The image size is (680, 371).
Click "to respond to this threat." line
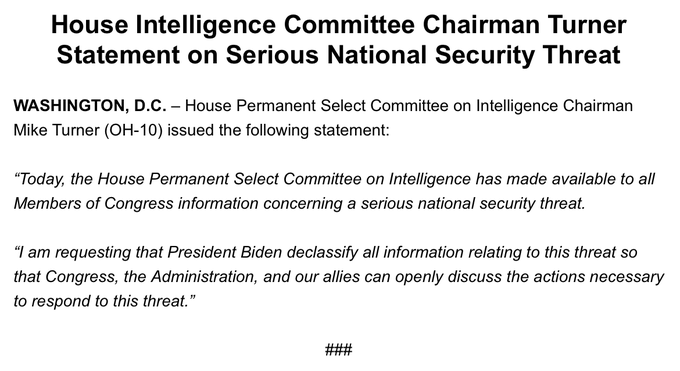pos(105,301)
